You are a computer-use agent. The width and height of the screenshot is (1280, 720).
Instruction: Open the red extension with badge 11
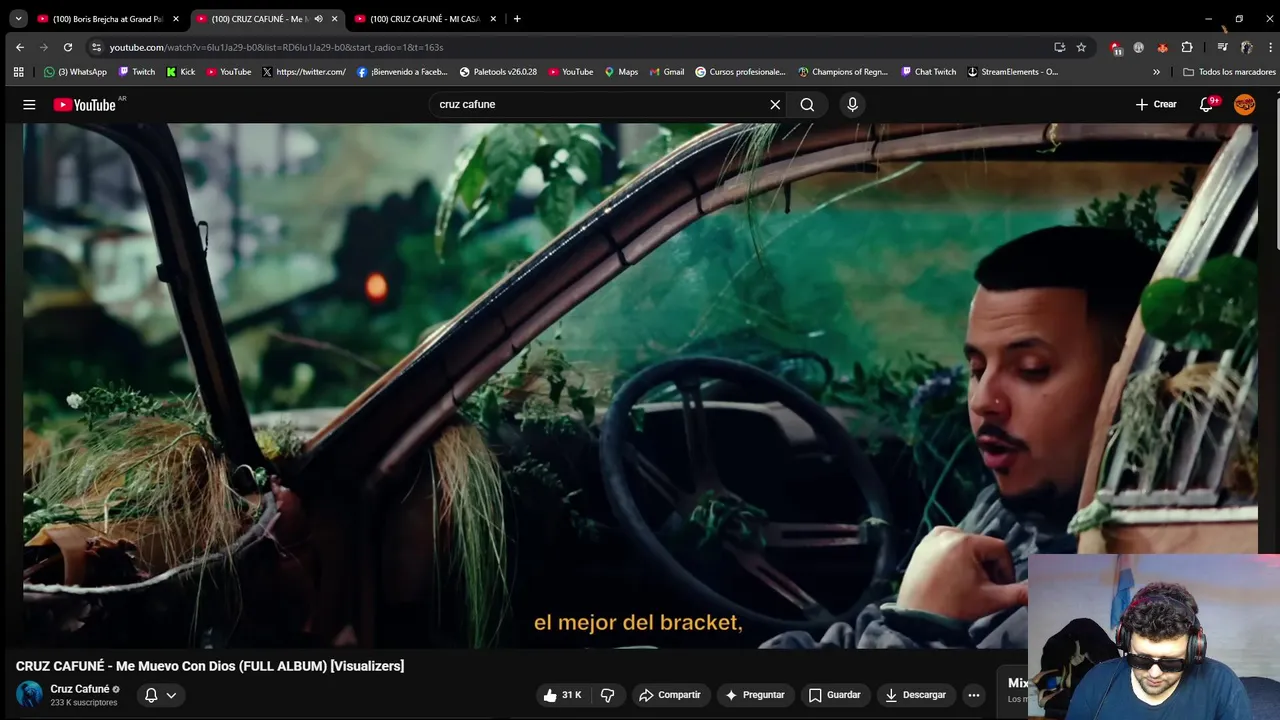tap(1116, 47)
